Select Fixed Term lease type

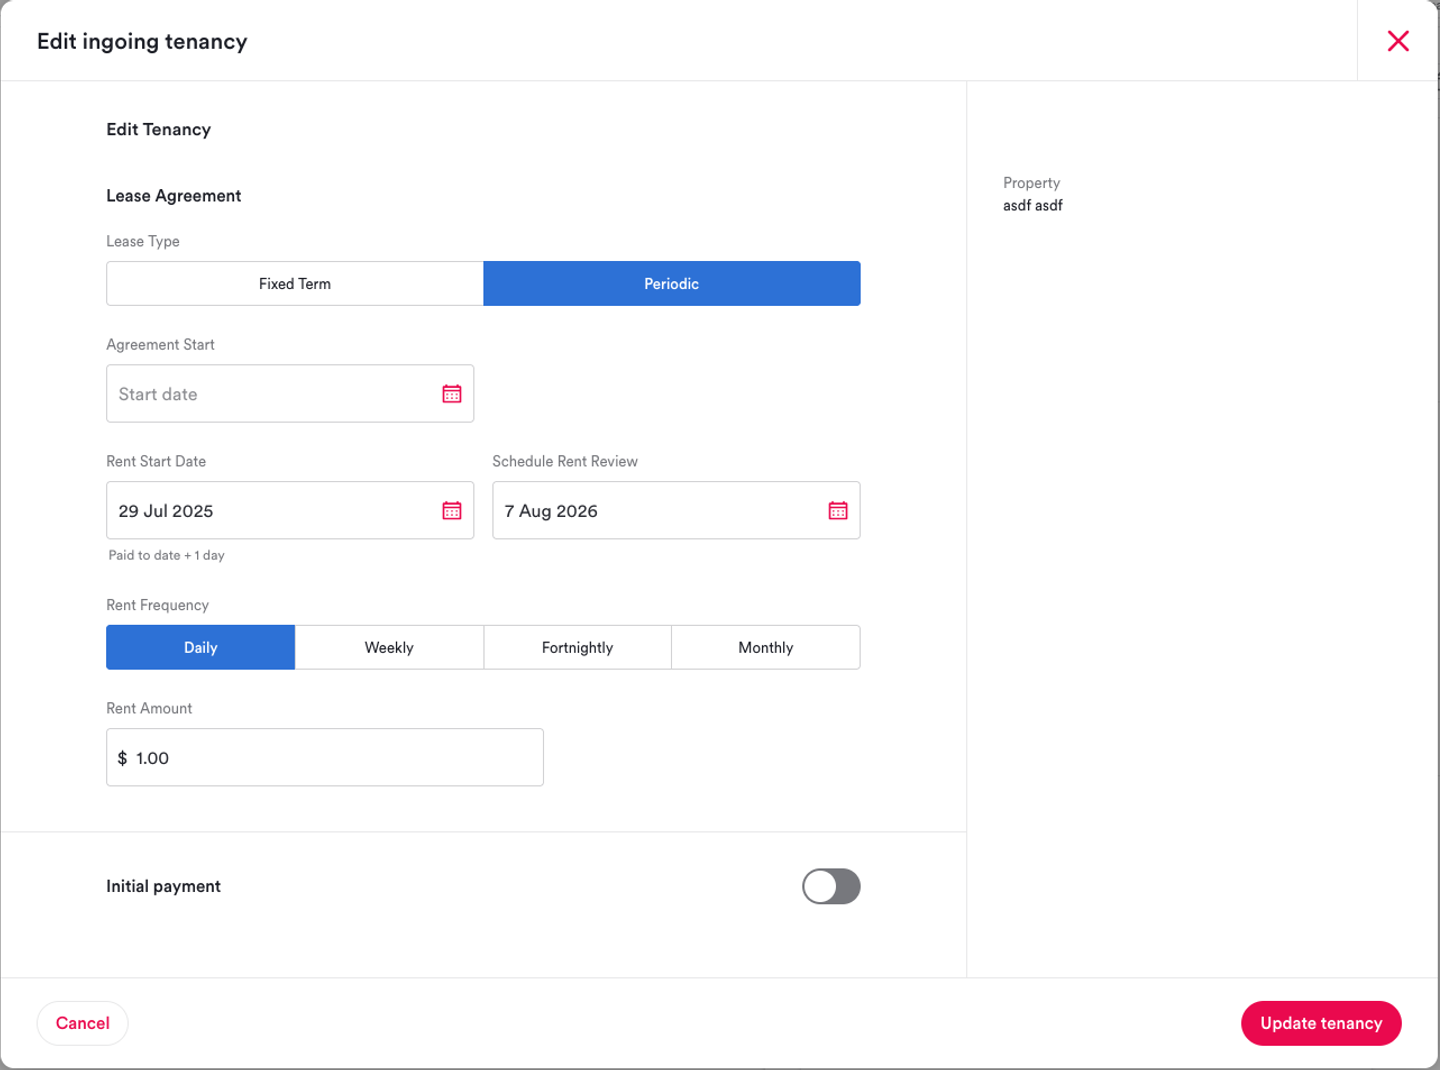pyautogui.click(x=295, y=284)
